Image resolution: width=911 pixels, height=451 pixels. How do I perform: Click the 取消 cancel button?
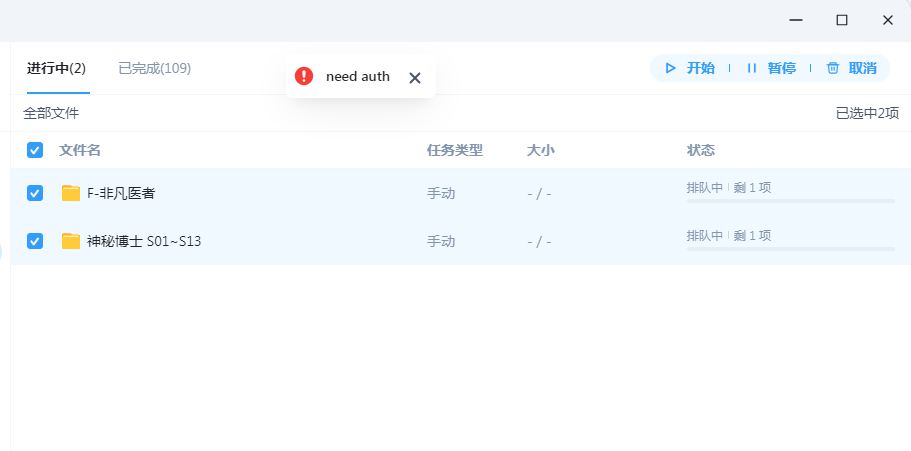pos(852,68)
